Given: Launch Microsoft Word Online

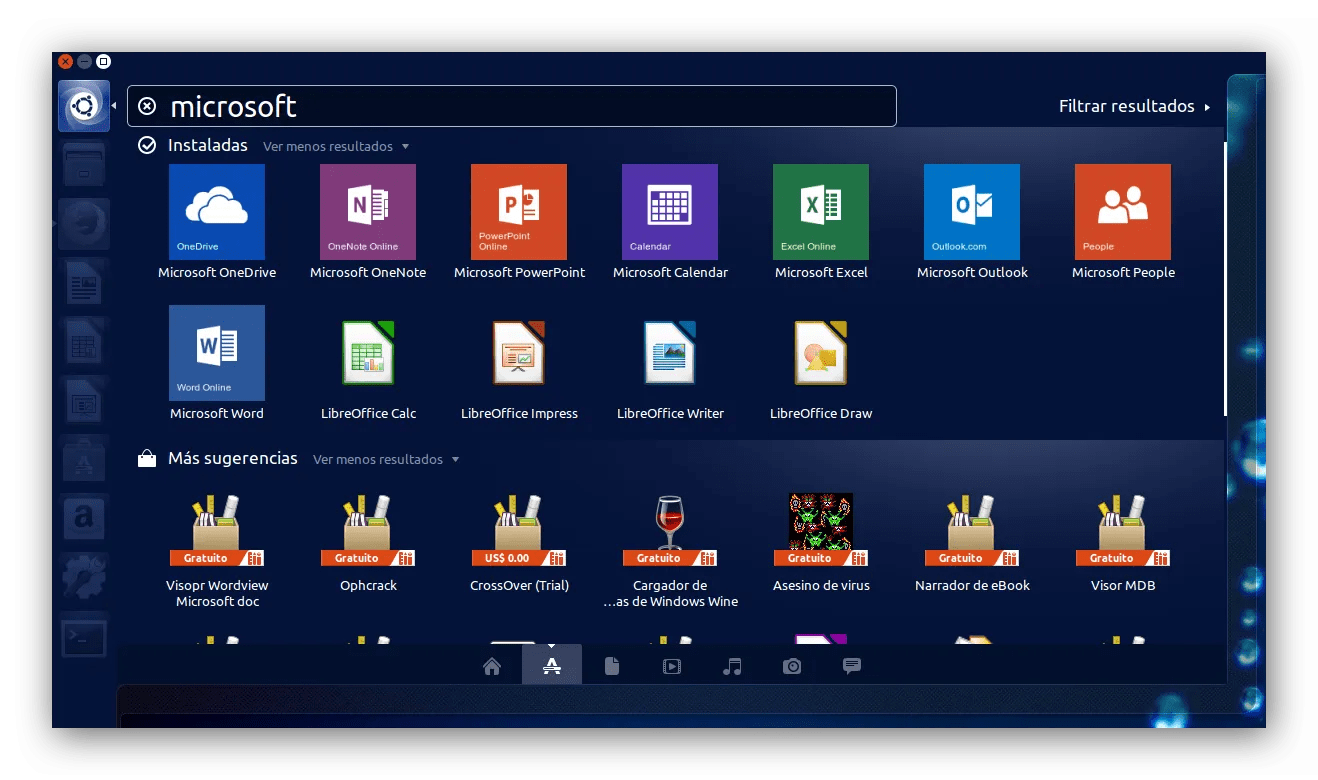Looking at the screenshot, I should click(x=217, y=353).
